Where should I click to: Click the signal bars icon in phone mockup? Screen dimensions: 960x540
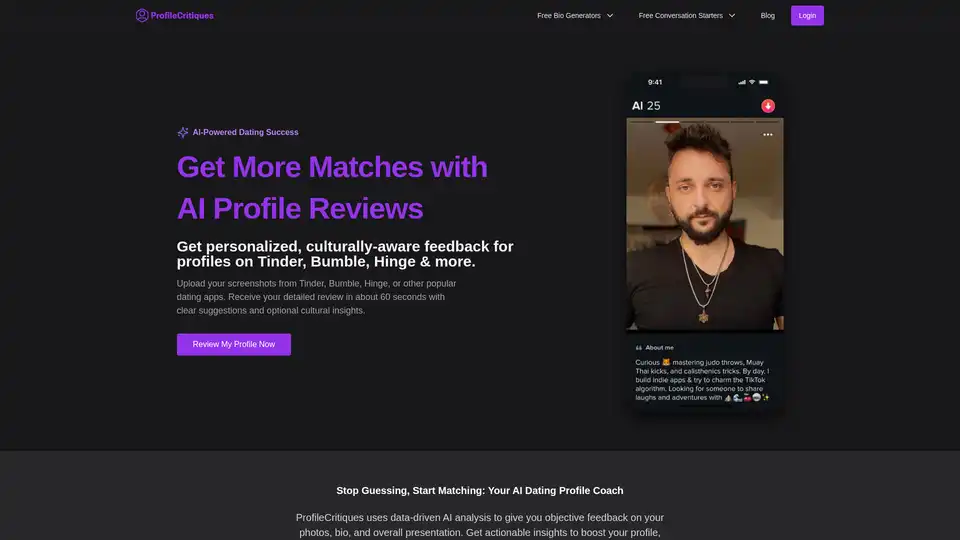(741, 82)
